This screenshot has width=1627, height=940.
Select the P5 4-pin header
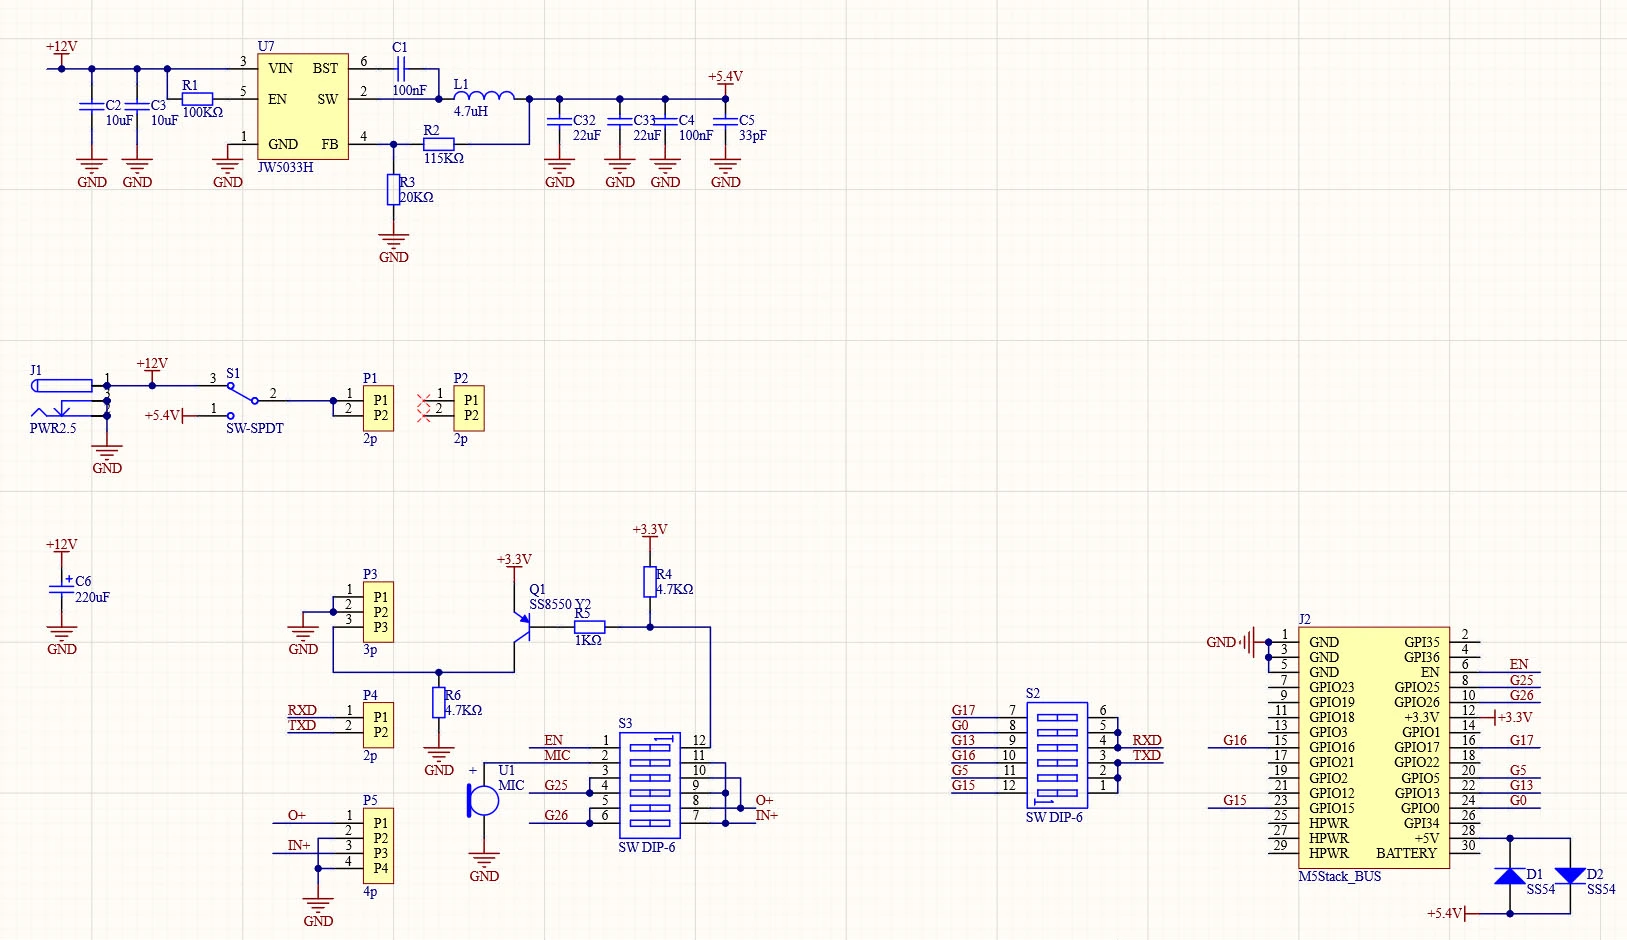[x=379, y=846]
